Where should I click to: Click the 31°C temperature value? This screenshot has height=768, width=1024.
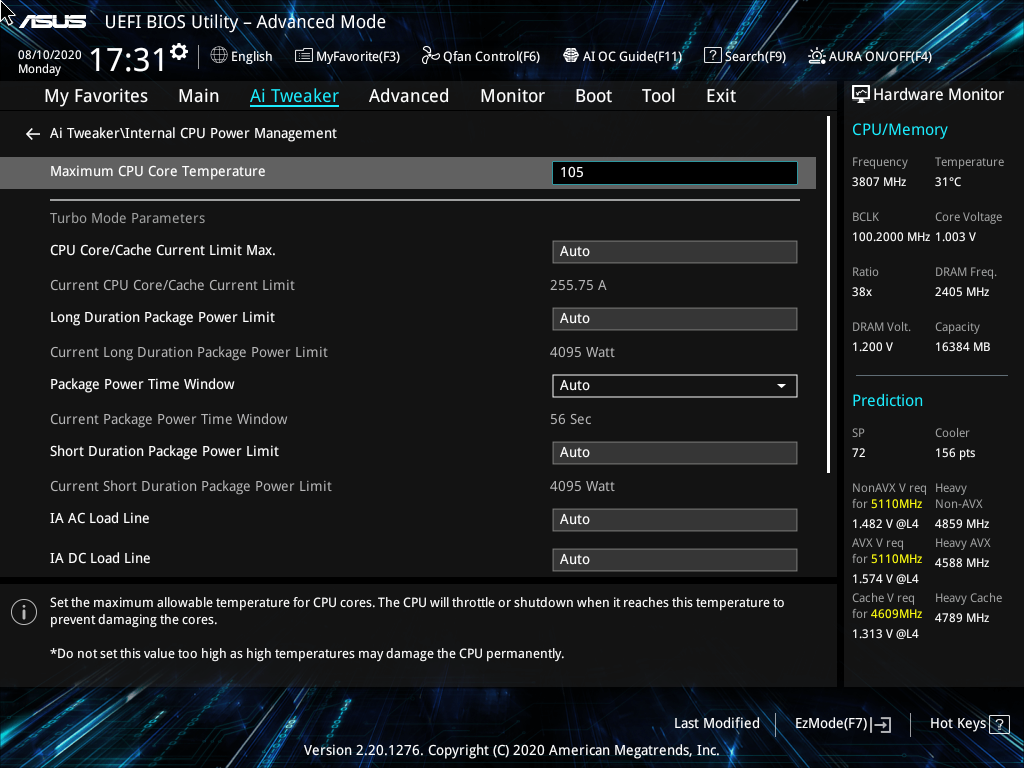pyautogui.click(x=948, y=182)
